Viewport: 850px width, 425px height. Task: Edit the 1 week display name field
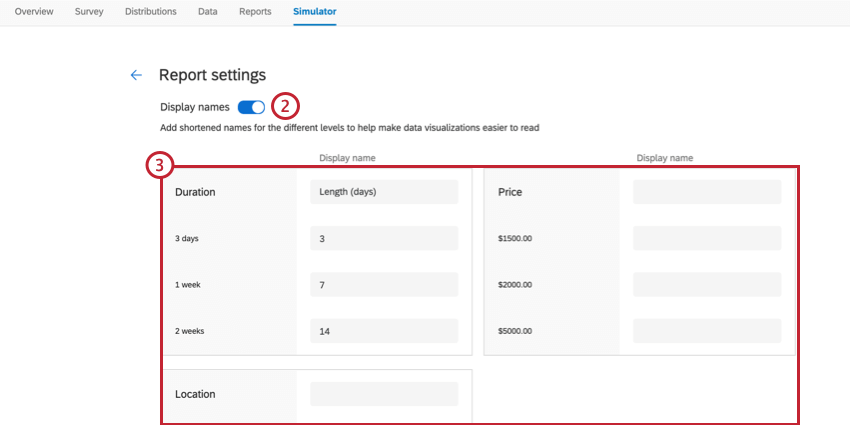pyautogui.click(x=384, y=285)
